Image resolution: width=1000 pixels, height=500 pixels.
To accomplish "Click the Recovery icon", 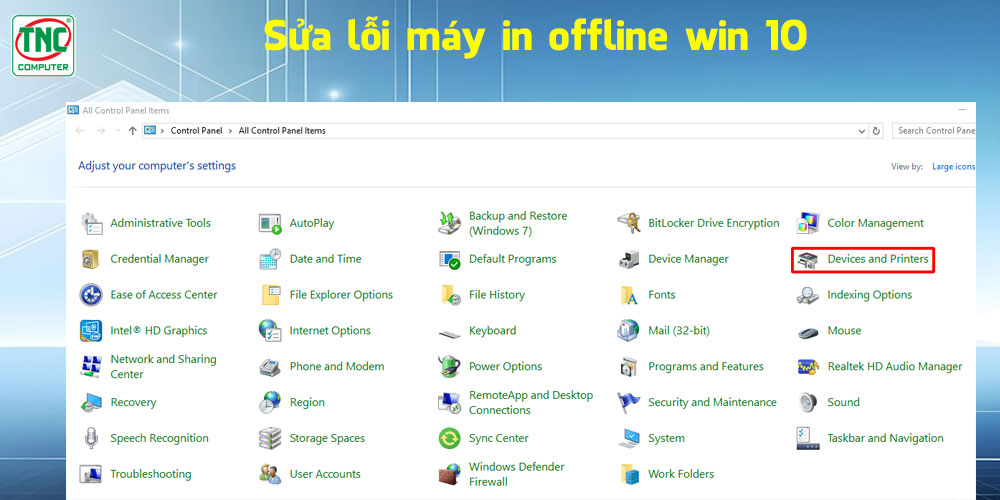I will click(x=91, y=402).
